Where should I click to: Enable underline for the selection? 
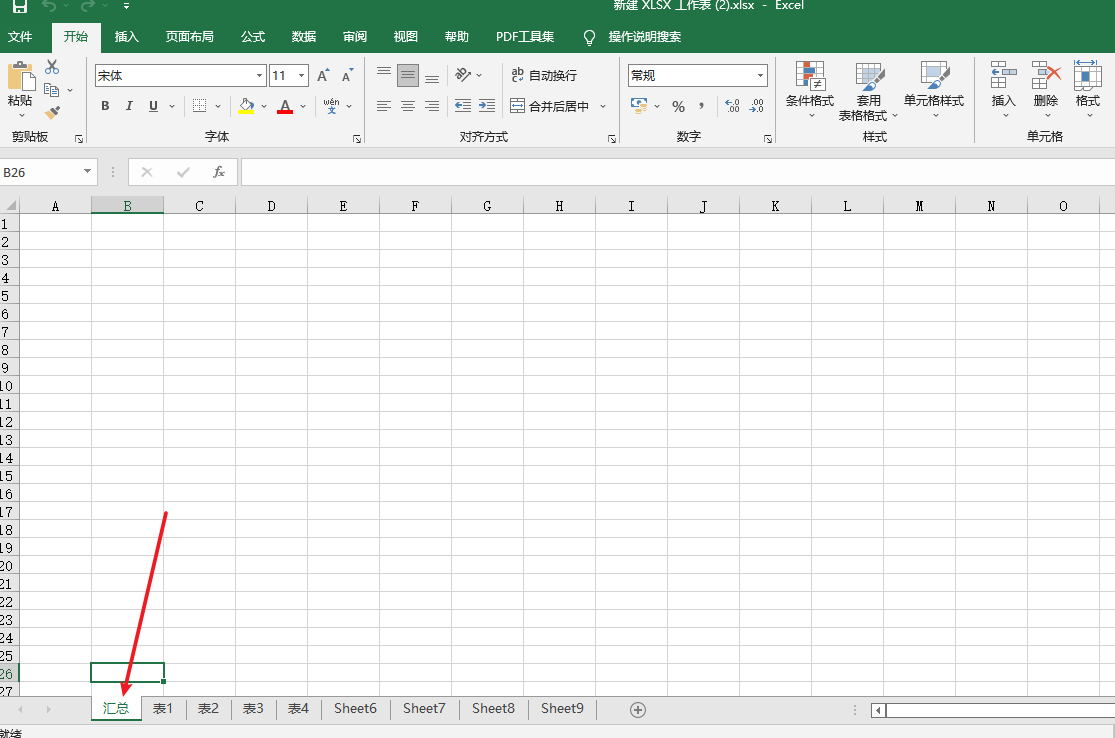tap(152, 105)
